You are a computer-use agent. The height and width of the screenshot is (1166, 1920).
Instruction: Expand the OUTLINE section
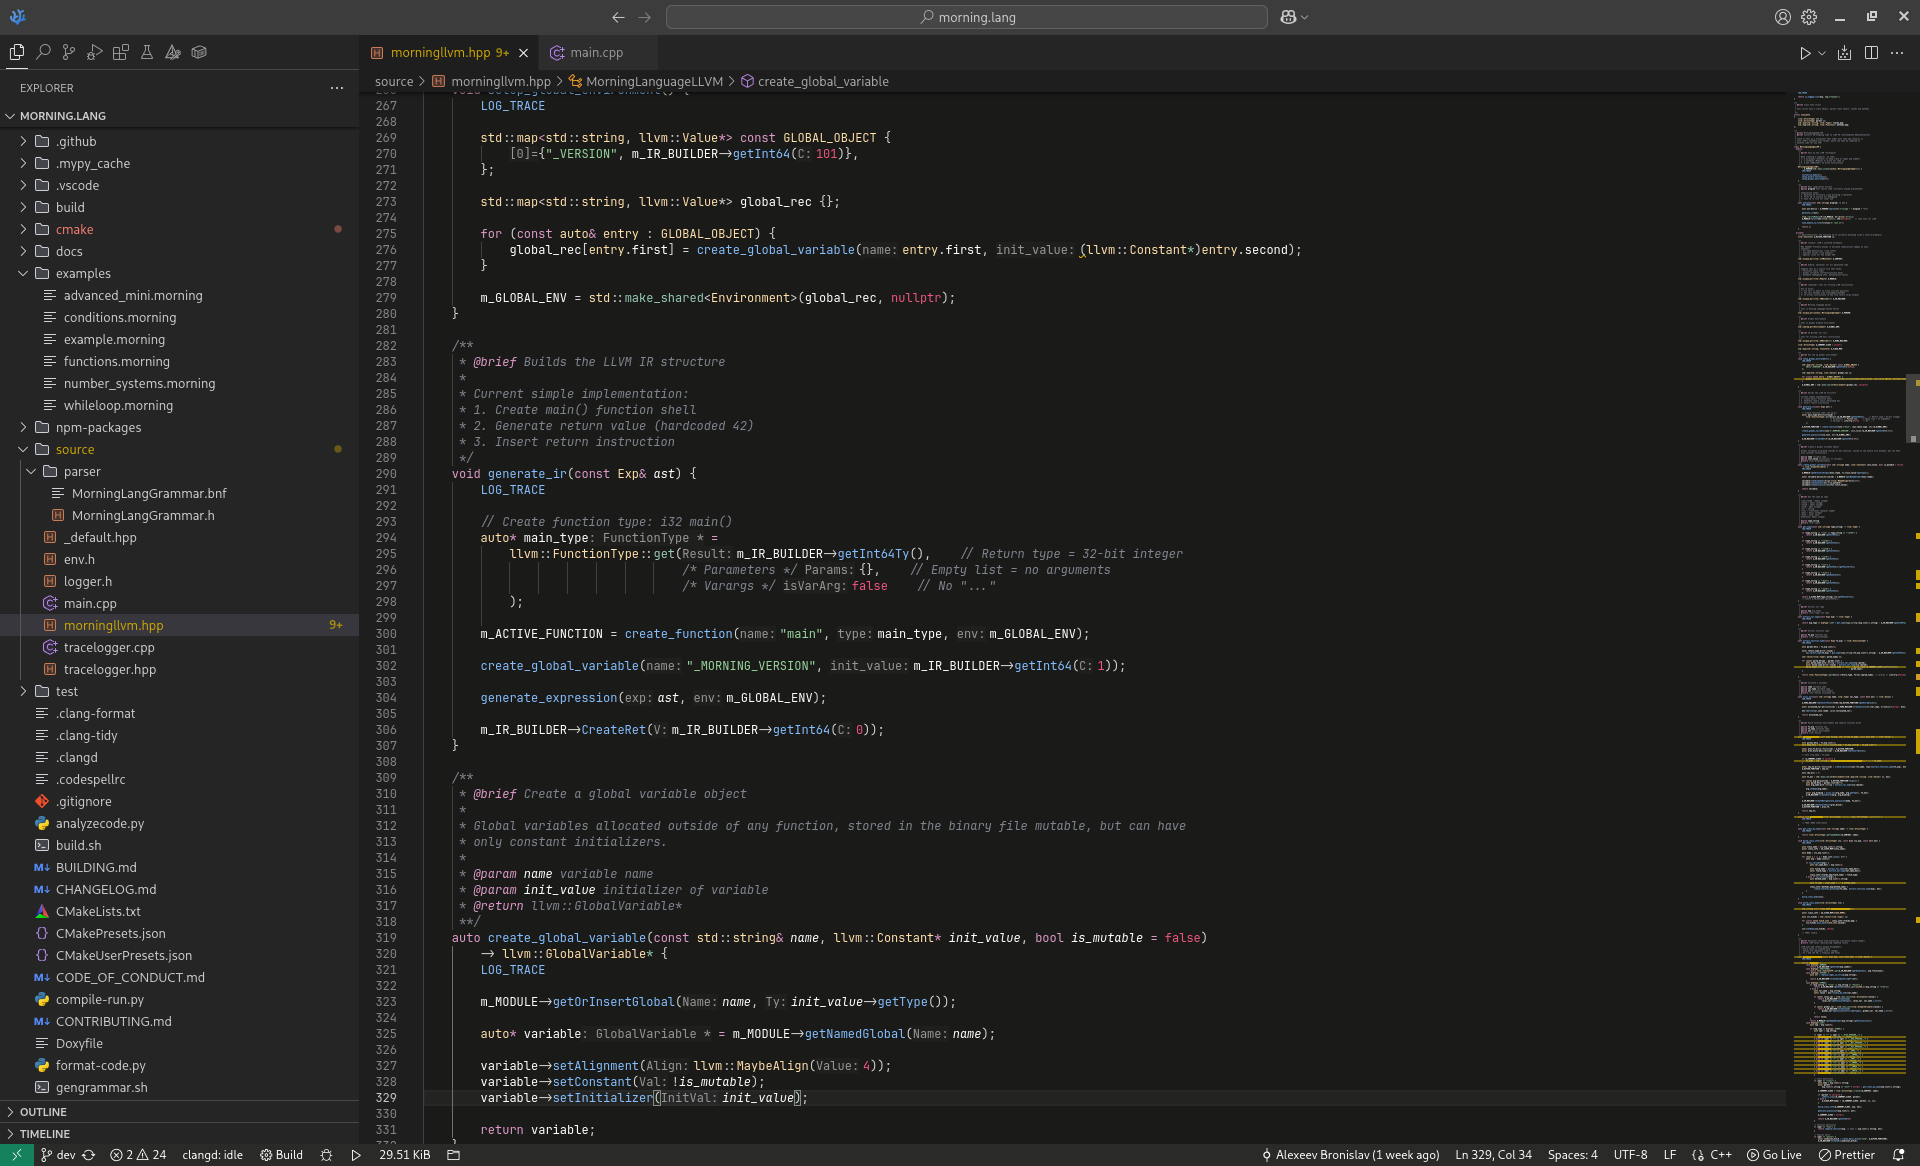click(43, 1112)
